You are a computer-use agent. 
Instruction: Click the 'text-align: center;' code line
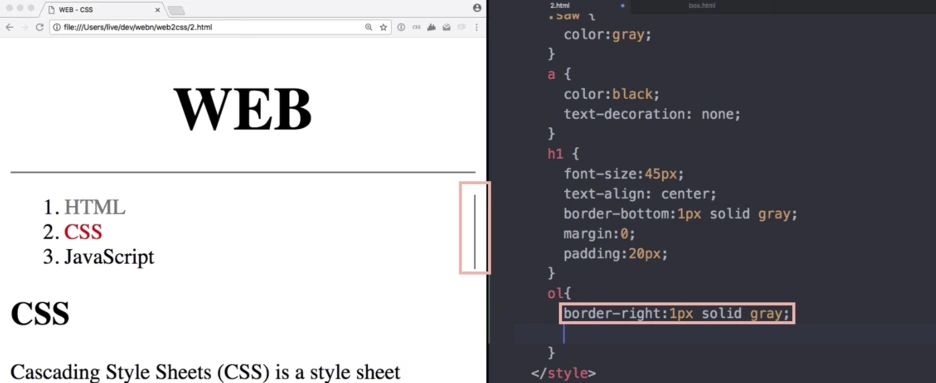tap(639, 194)
